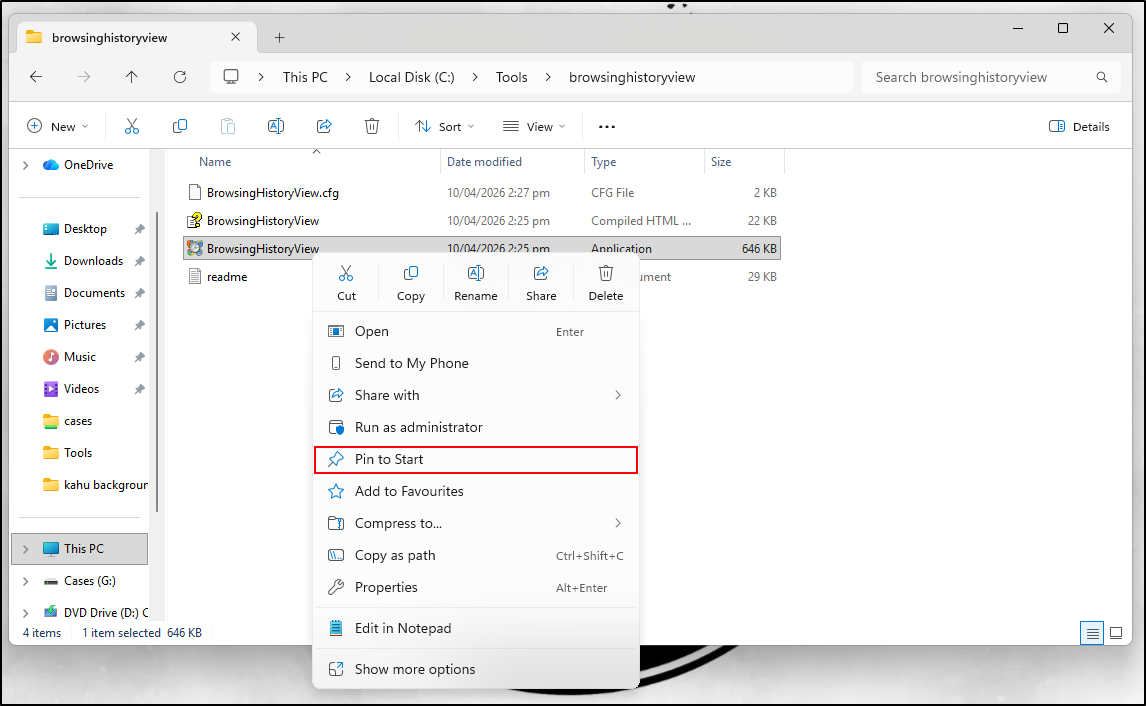Expand the DVD Drive (D:) node
The height and width of the screenshot is (706, 1146).
point(26,612)
